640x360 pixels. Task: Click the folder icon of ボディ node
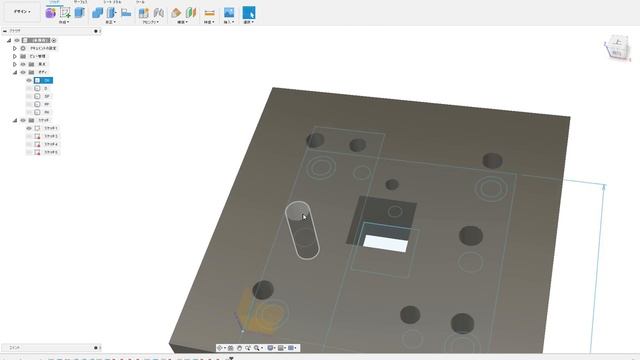point(31,72)
